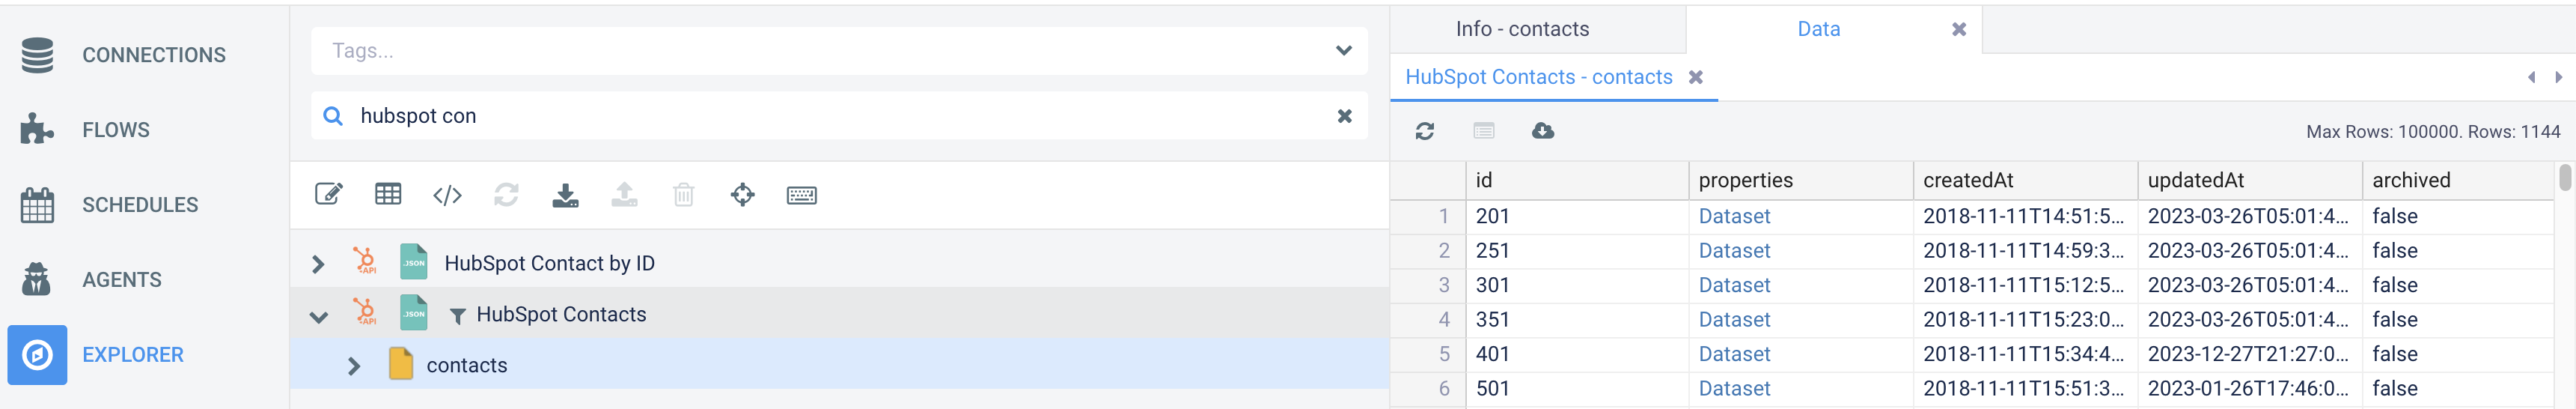Click the hubspot con search field
The image size is (2576, 409).
coord(838,116)
